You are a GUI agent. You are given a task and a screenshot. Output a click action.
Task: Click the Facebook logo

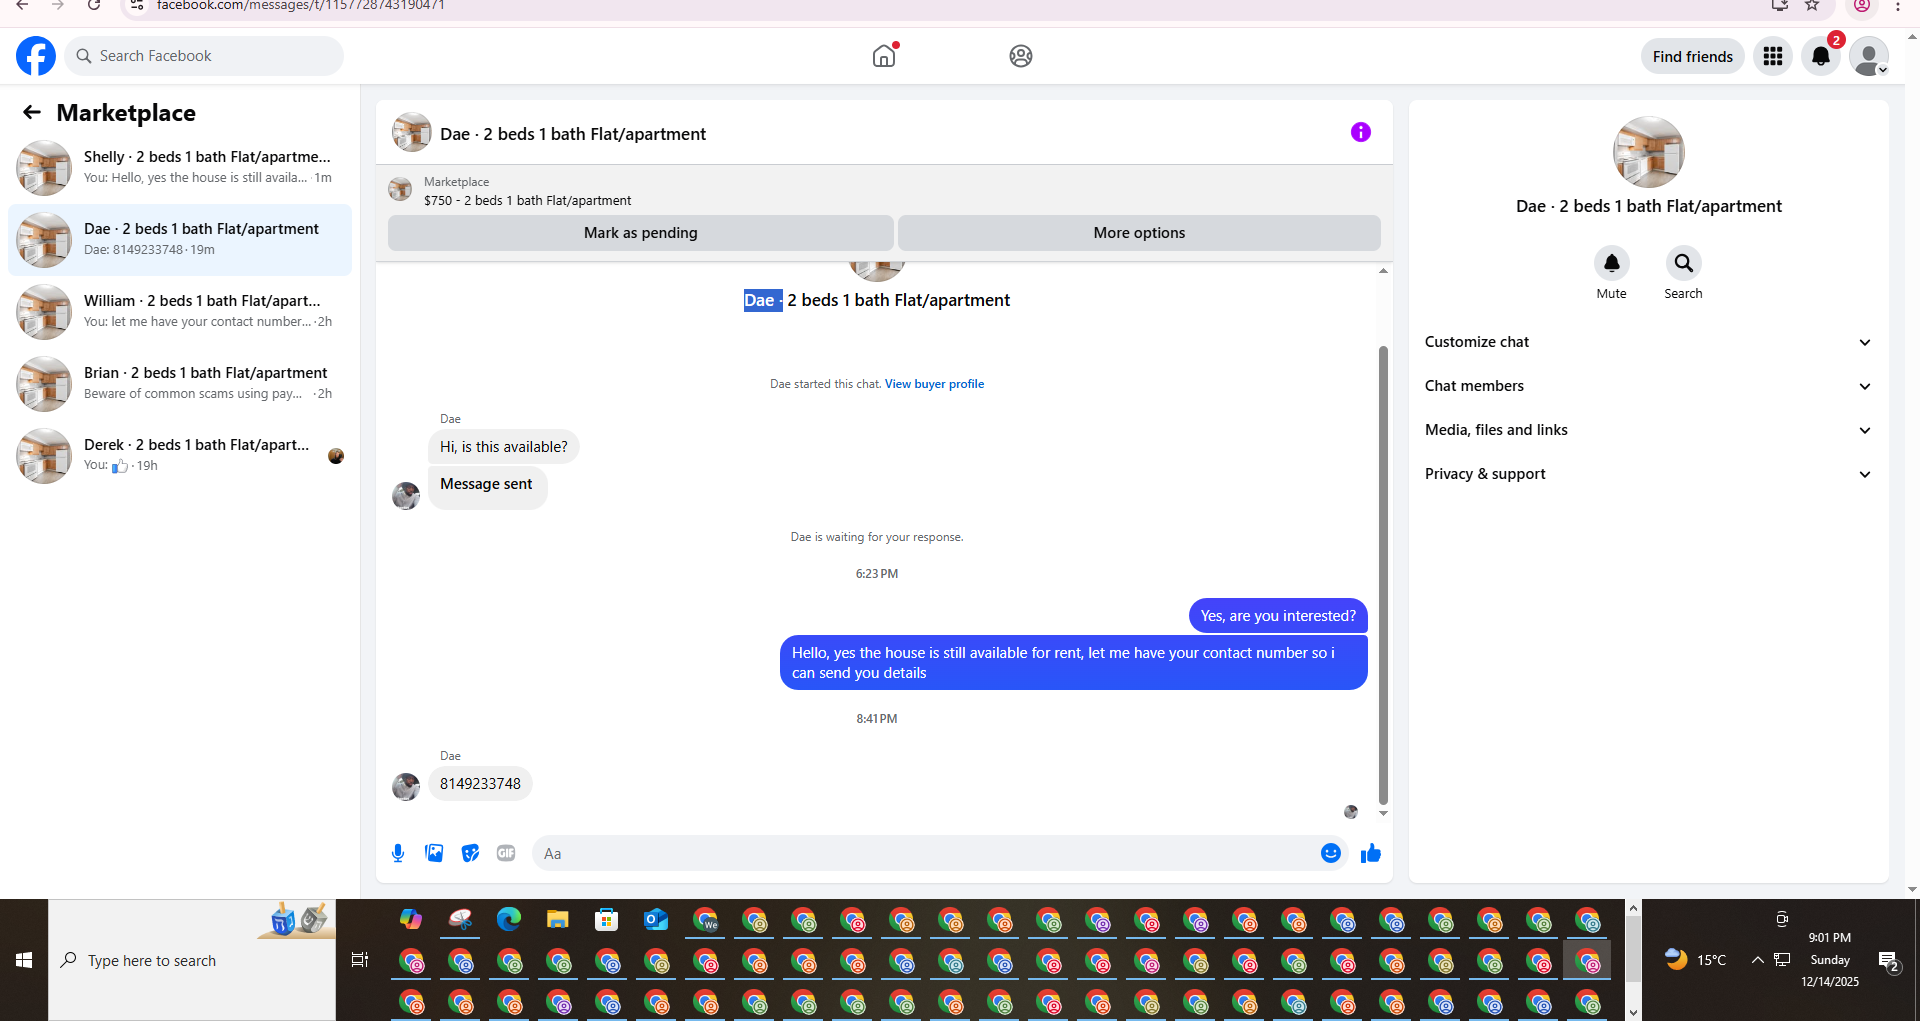(x=36, y=56)
